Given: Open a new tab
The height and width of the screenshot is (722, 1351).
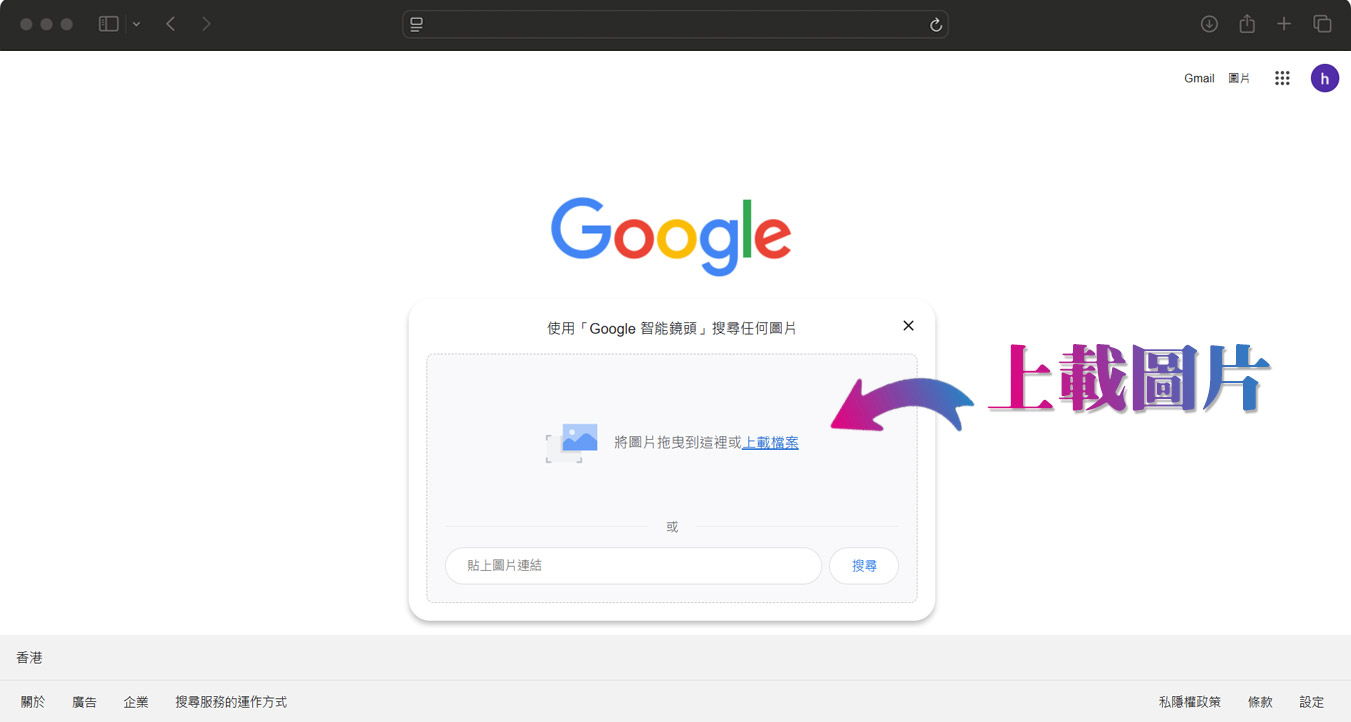Looking at the screenshot, I should (x=1284, y=24).
